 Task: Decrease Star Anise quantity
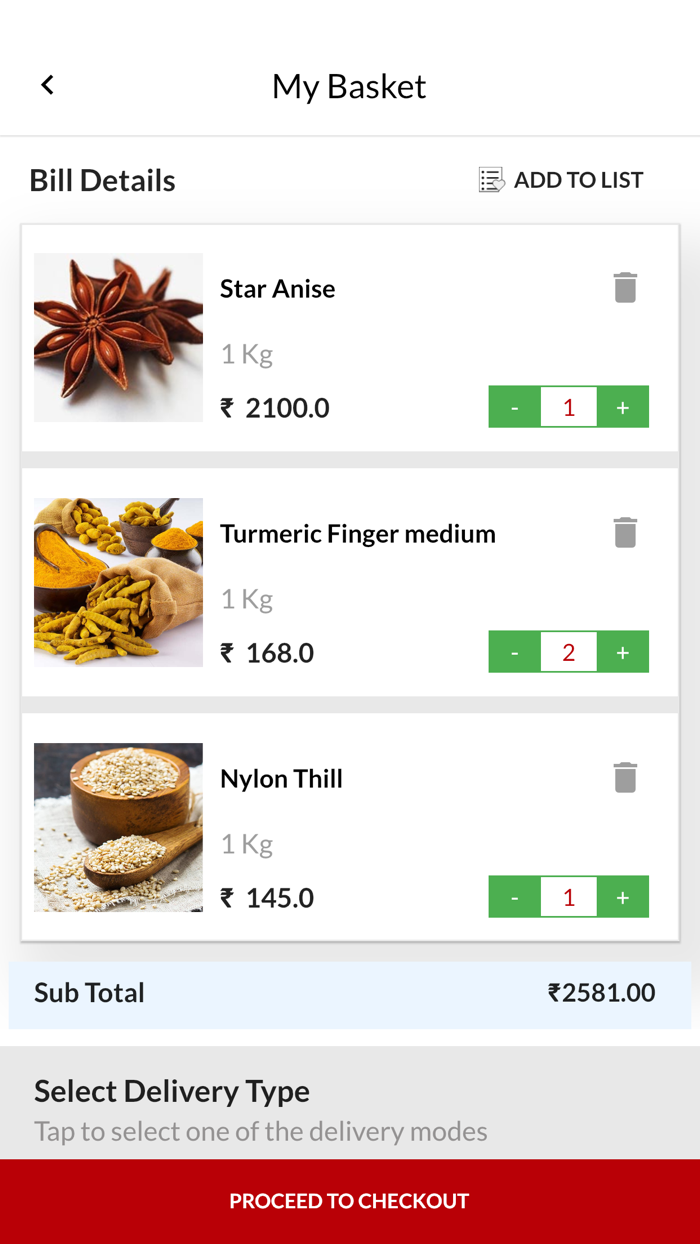(x=514, y=407)
